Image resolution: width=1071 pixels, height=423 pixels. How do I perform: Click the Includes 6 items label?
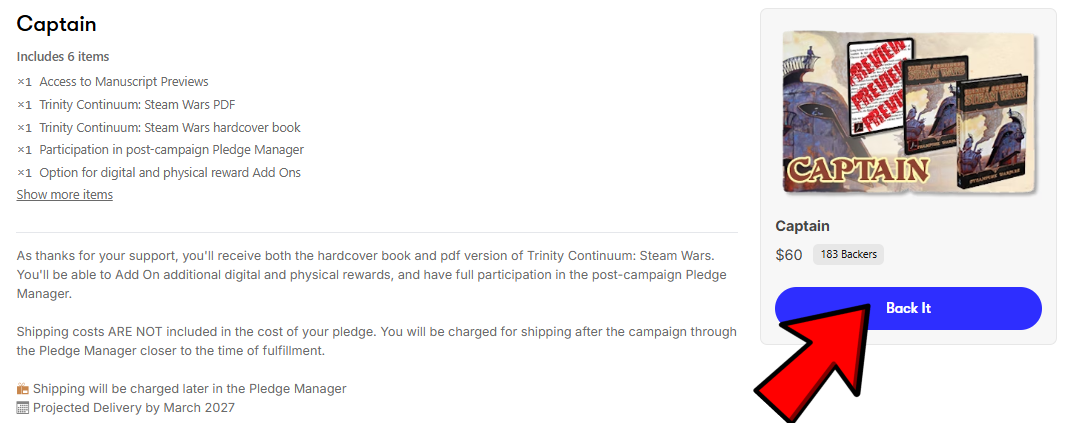[63, 57]
